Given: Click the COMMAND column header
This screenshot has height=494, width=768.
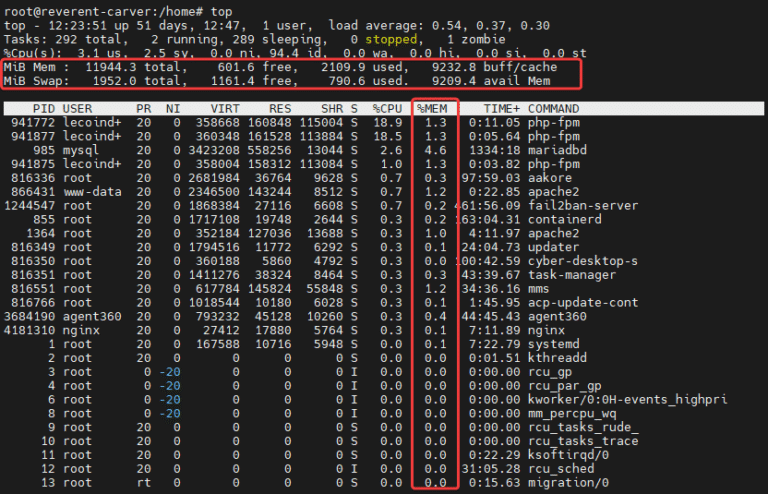Looking at the screenshot, I should tap(553, 109).
